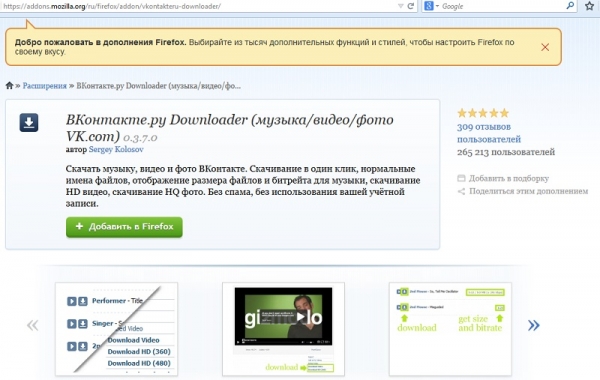Go to previous screenshots with left double arrow
The width and height of the screenshot is (600, 380).
click(x=33, y=326)
